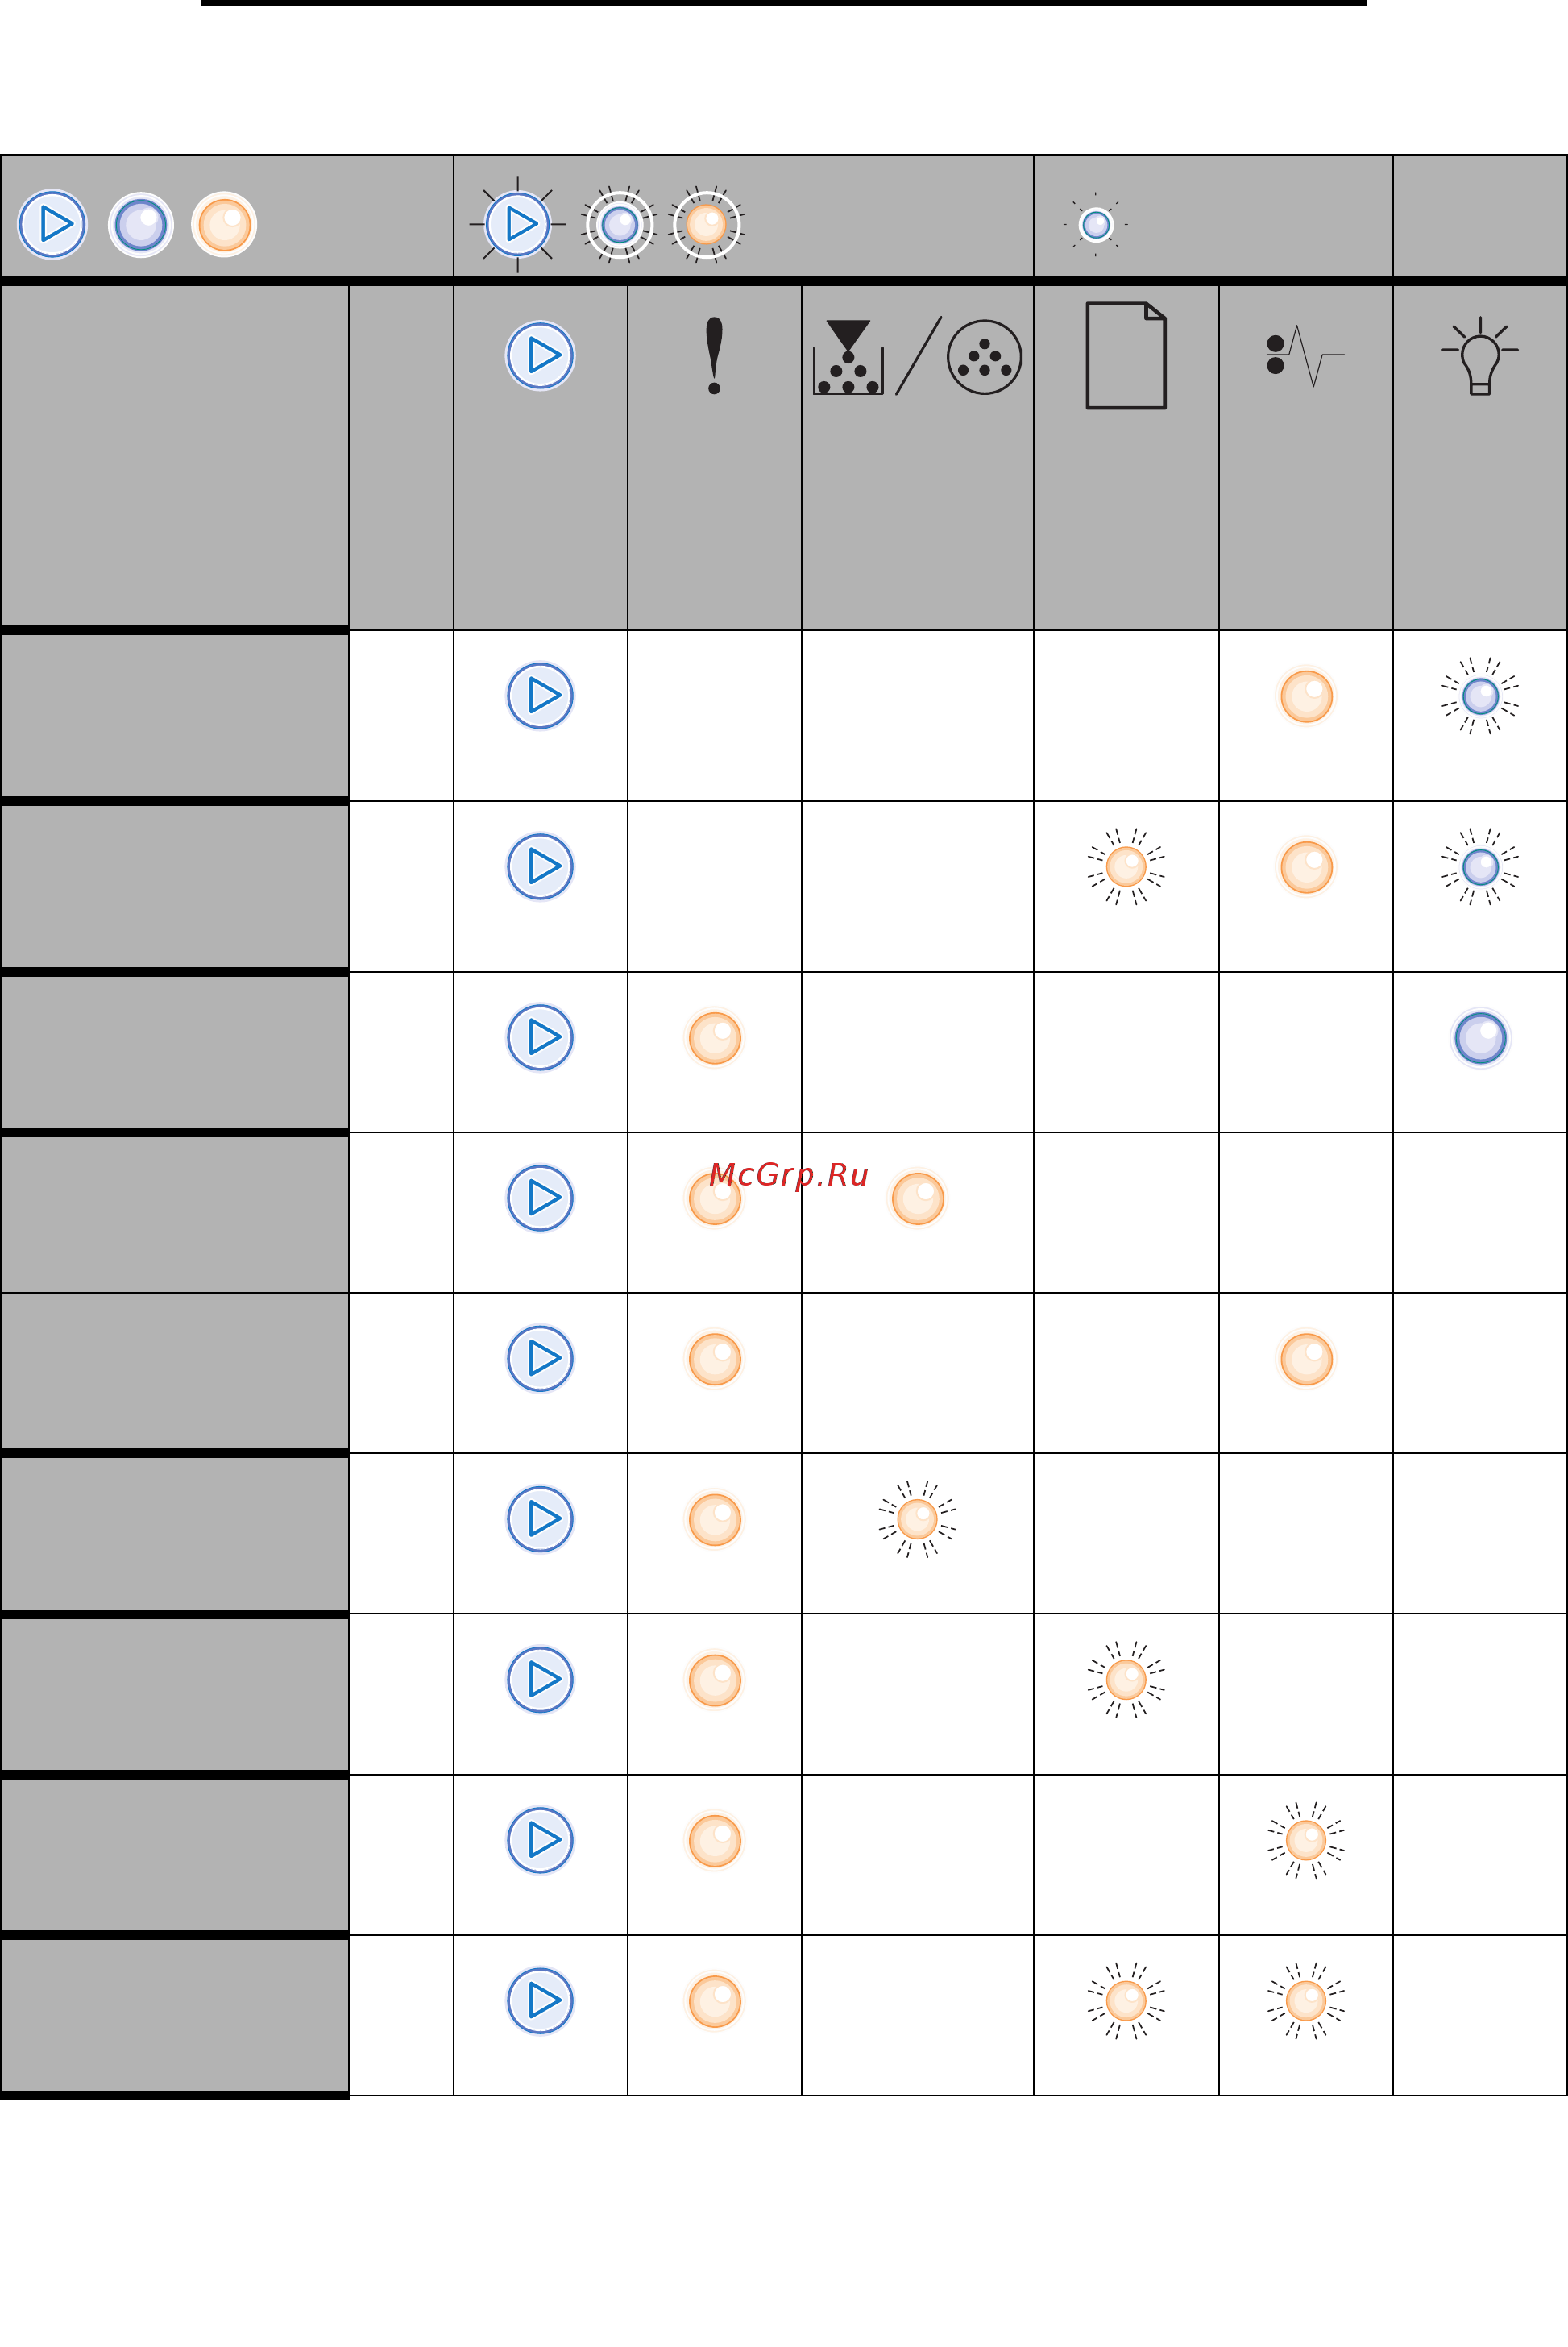Click the blank paper page column icon
Image resolution: width=1568 pixels, height=2347 pixels.
(x=1126, y=355)
